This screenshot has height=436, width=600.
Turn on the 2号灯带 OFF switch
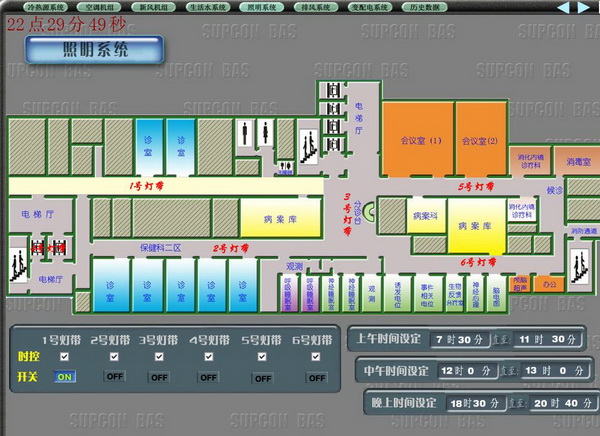pyautogui.click(x=115, y=377)
